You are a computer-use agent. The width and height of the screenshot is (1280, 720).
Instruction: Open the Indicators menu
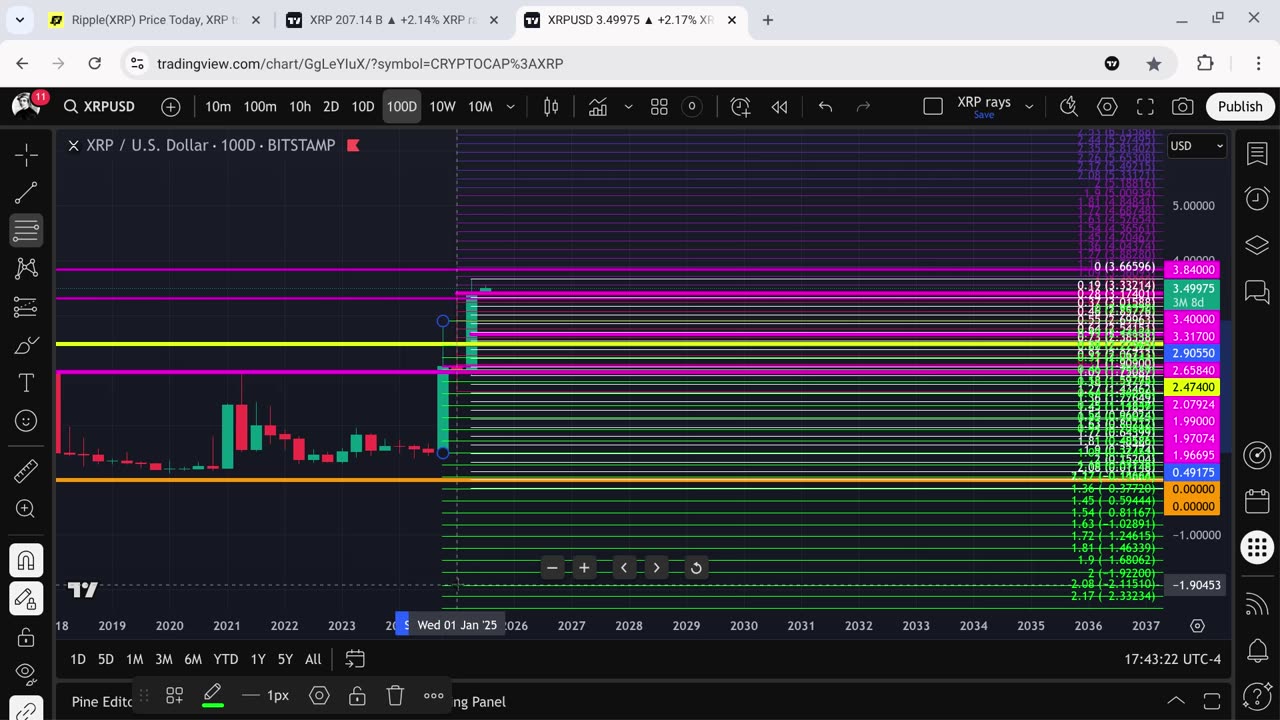pyautogui.click(x=598, y=106)
